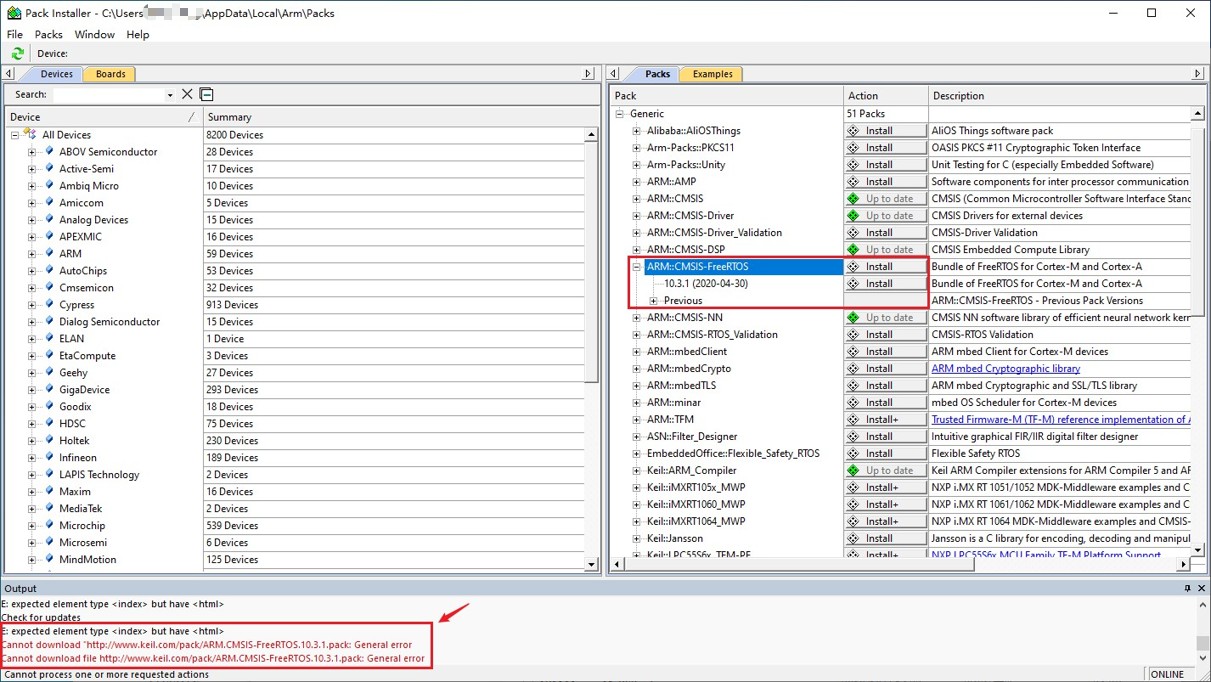Click the Output panel vertical scrollbar
The width and height of the screenshot is (1211, 682).
tap(1203, 630)
